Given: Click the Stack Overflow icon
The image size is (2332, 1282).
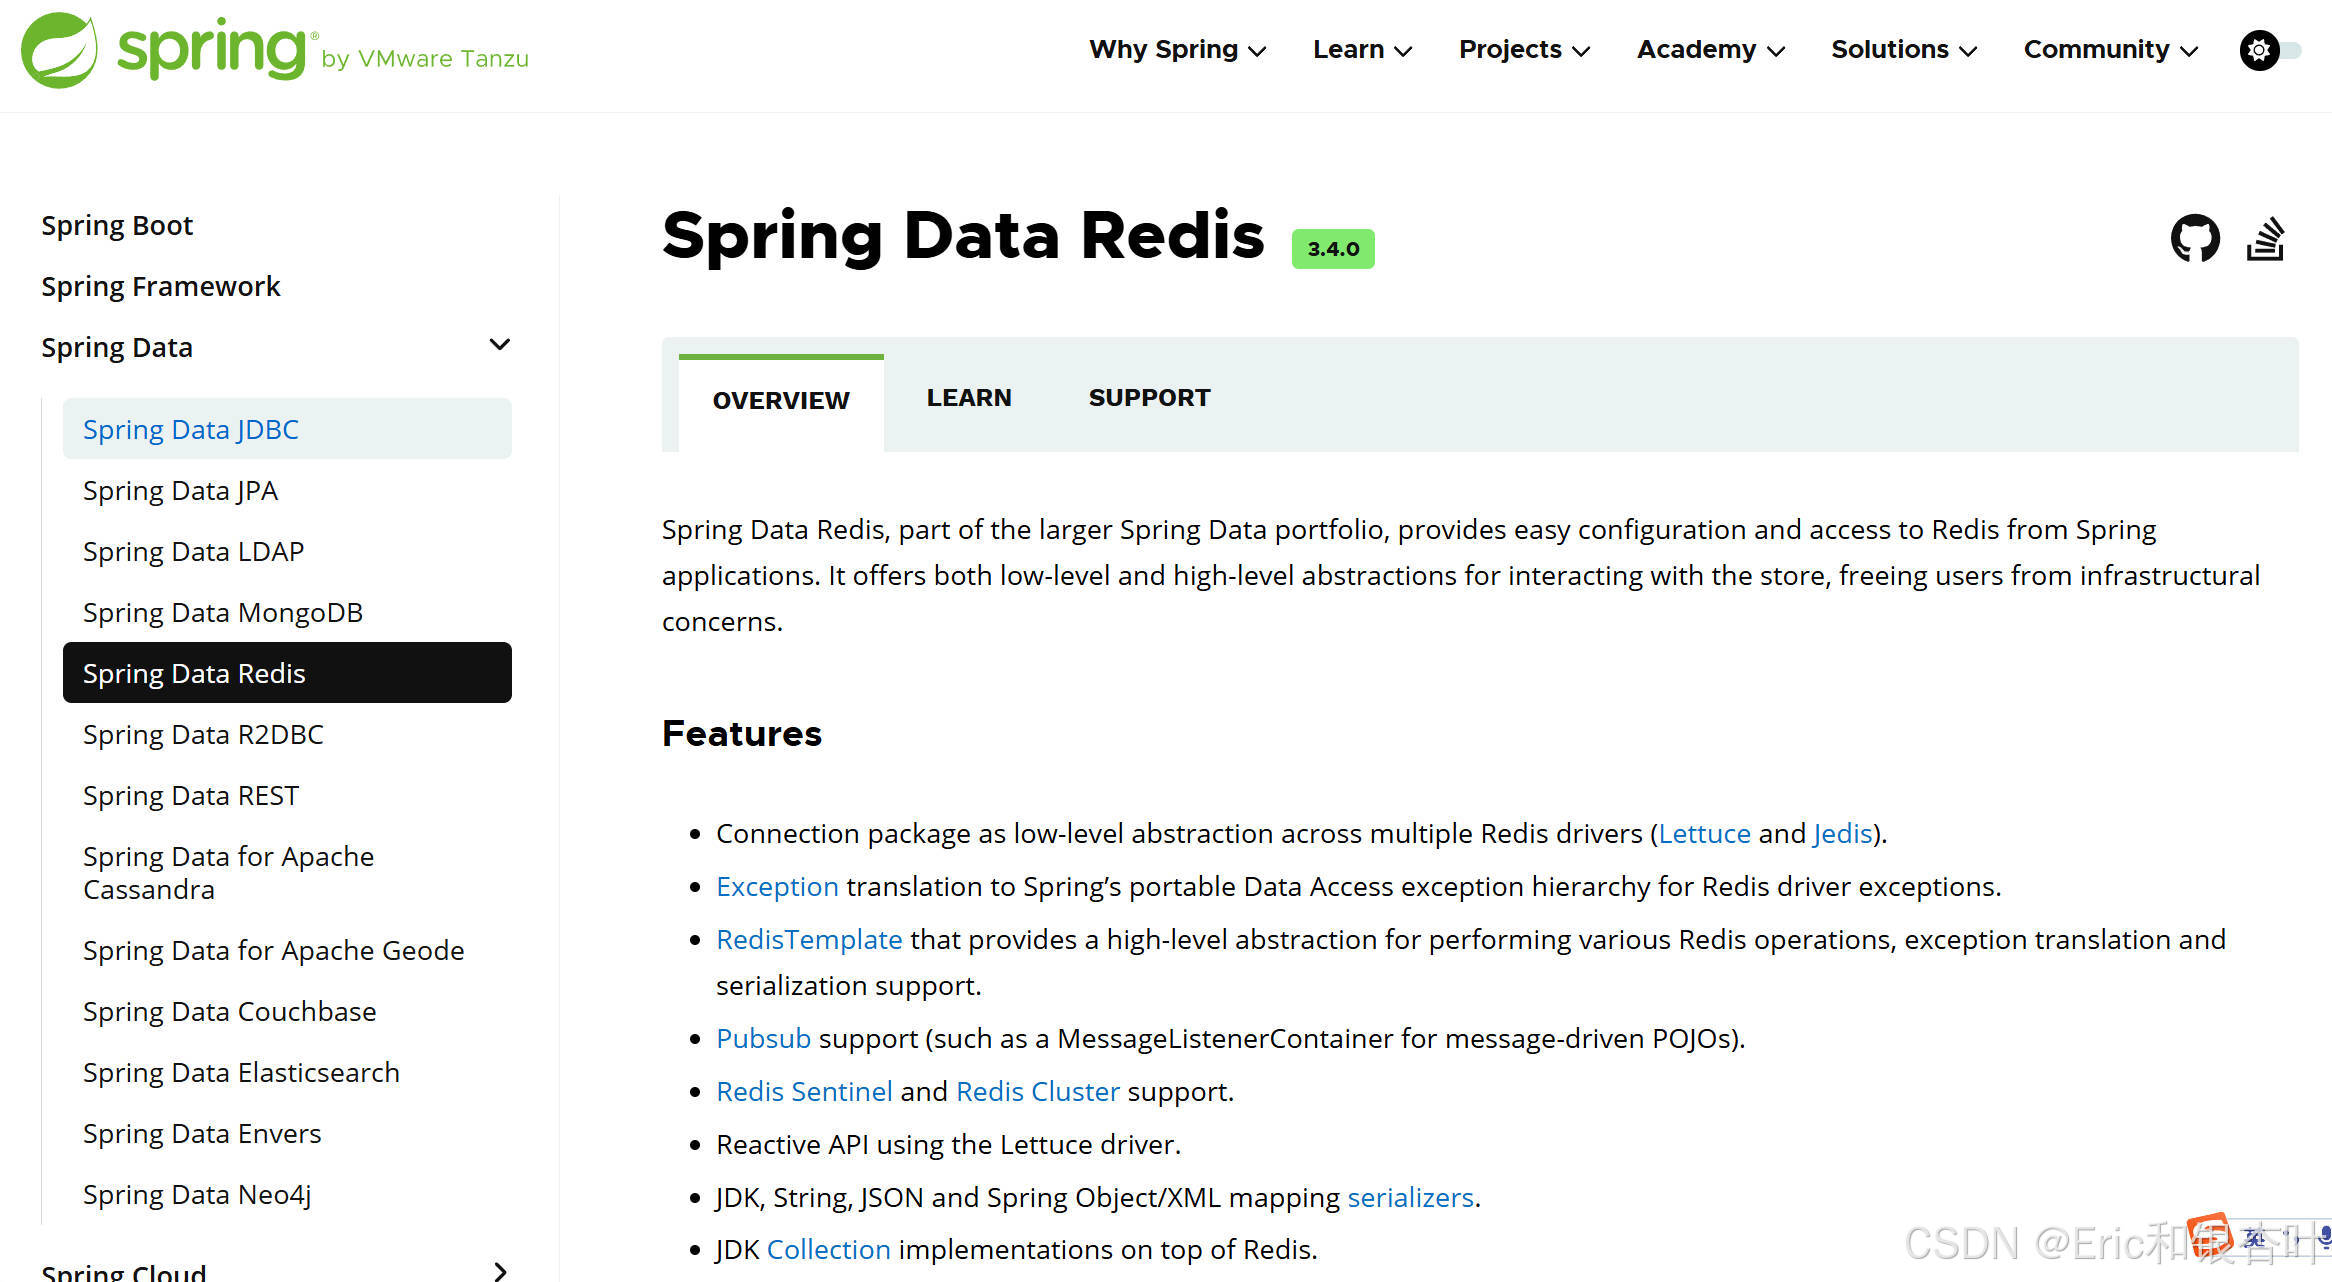Looking at the screenshot, I should (2265, 238).
